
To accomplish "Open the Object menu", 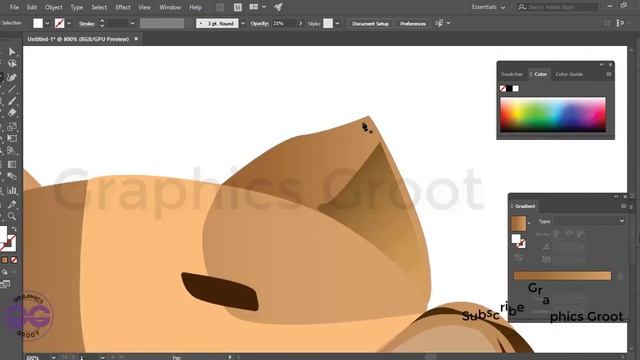I will point(53,7).
